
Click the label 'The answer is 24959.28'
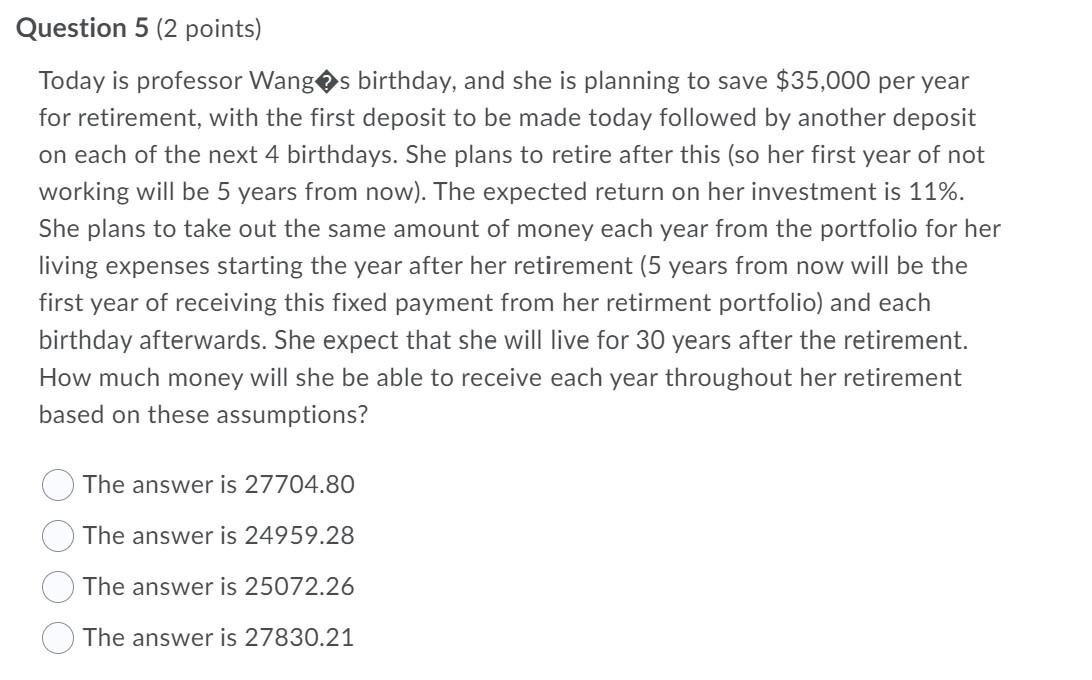[222, 536]
